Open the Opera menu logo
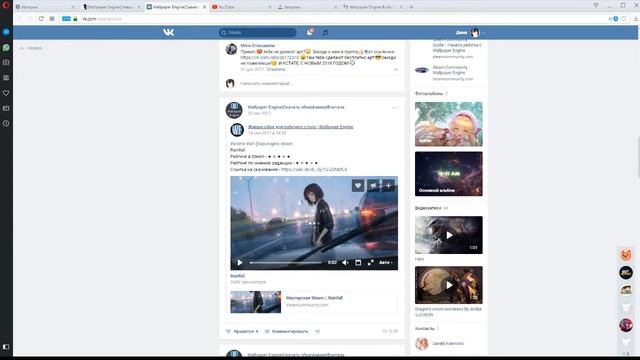Screen dimensions: 640x360 [6, 5]
